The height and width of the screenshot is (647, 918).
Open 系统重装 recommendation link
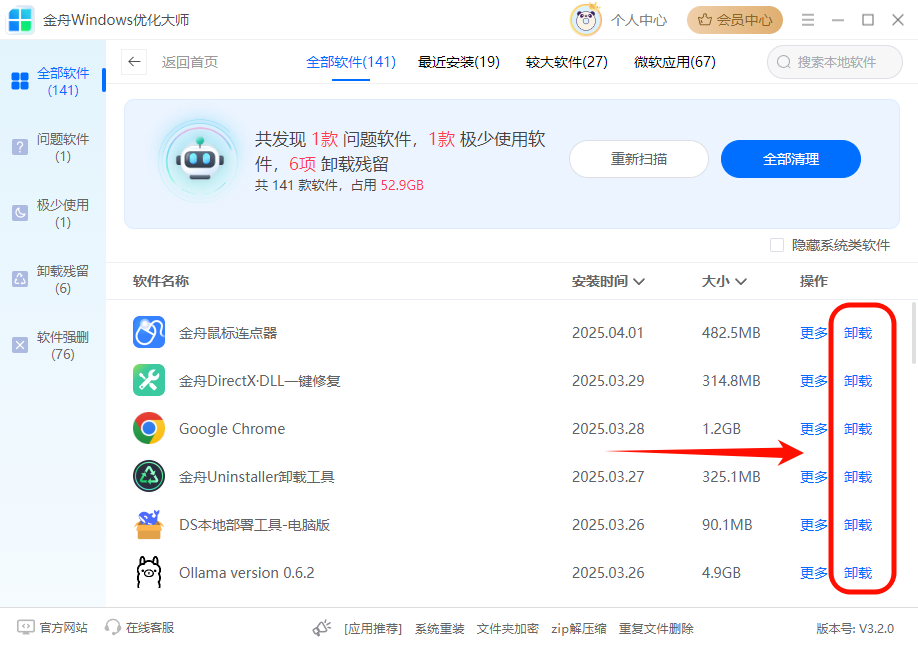pyautogui.click(x=440, y=628)
